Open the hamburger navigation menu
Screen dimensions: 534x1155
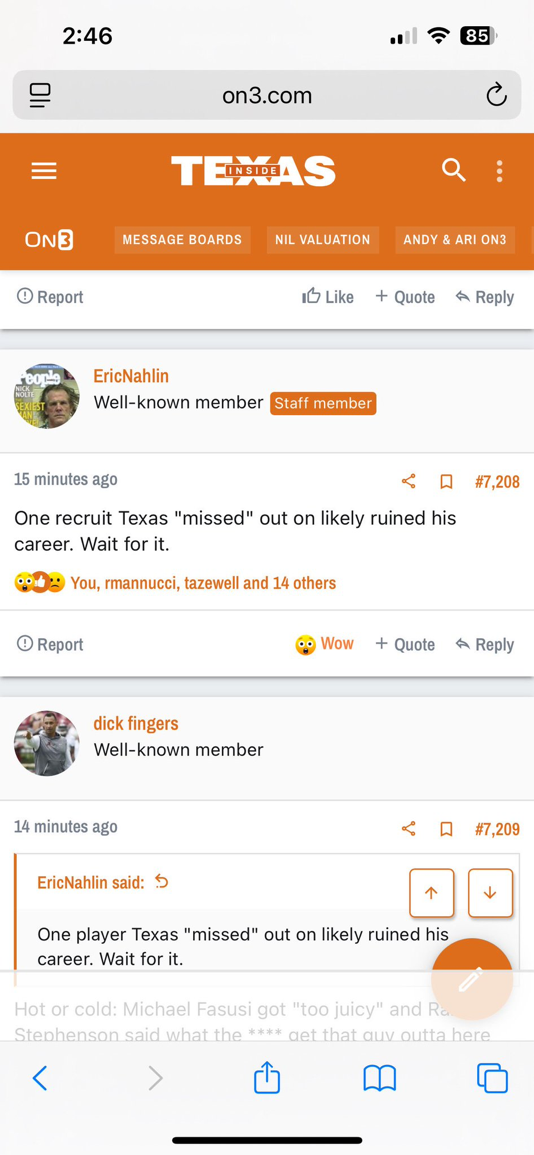point(43,171)
